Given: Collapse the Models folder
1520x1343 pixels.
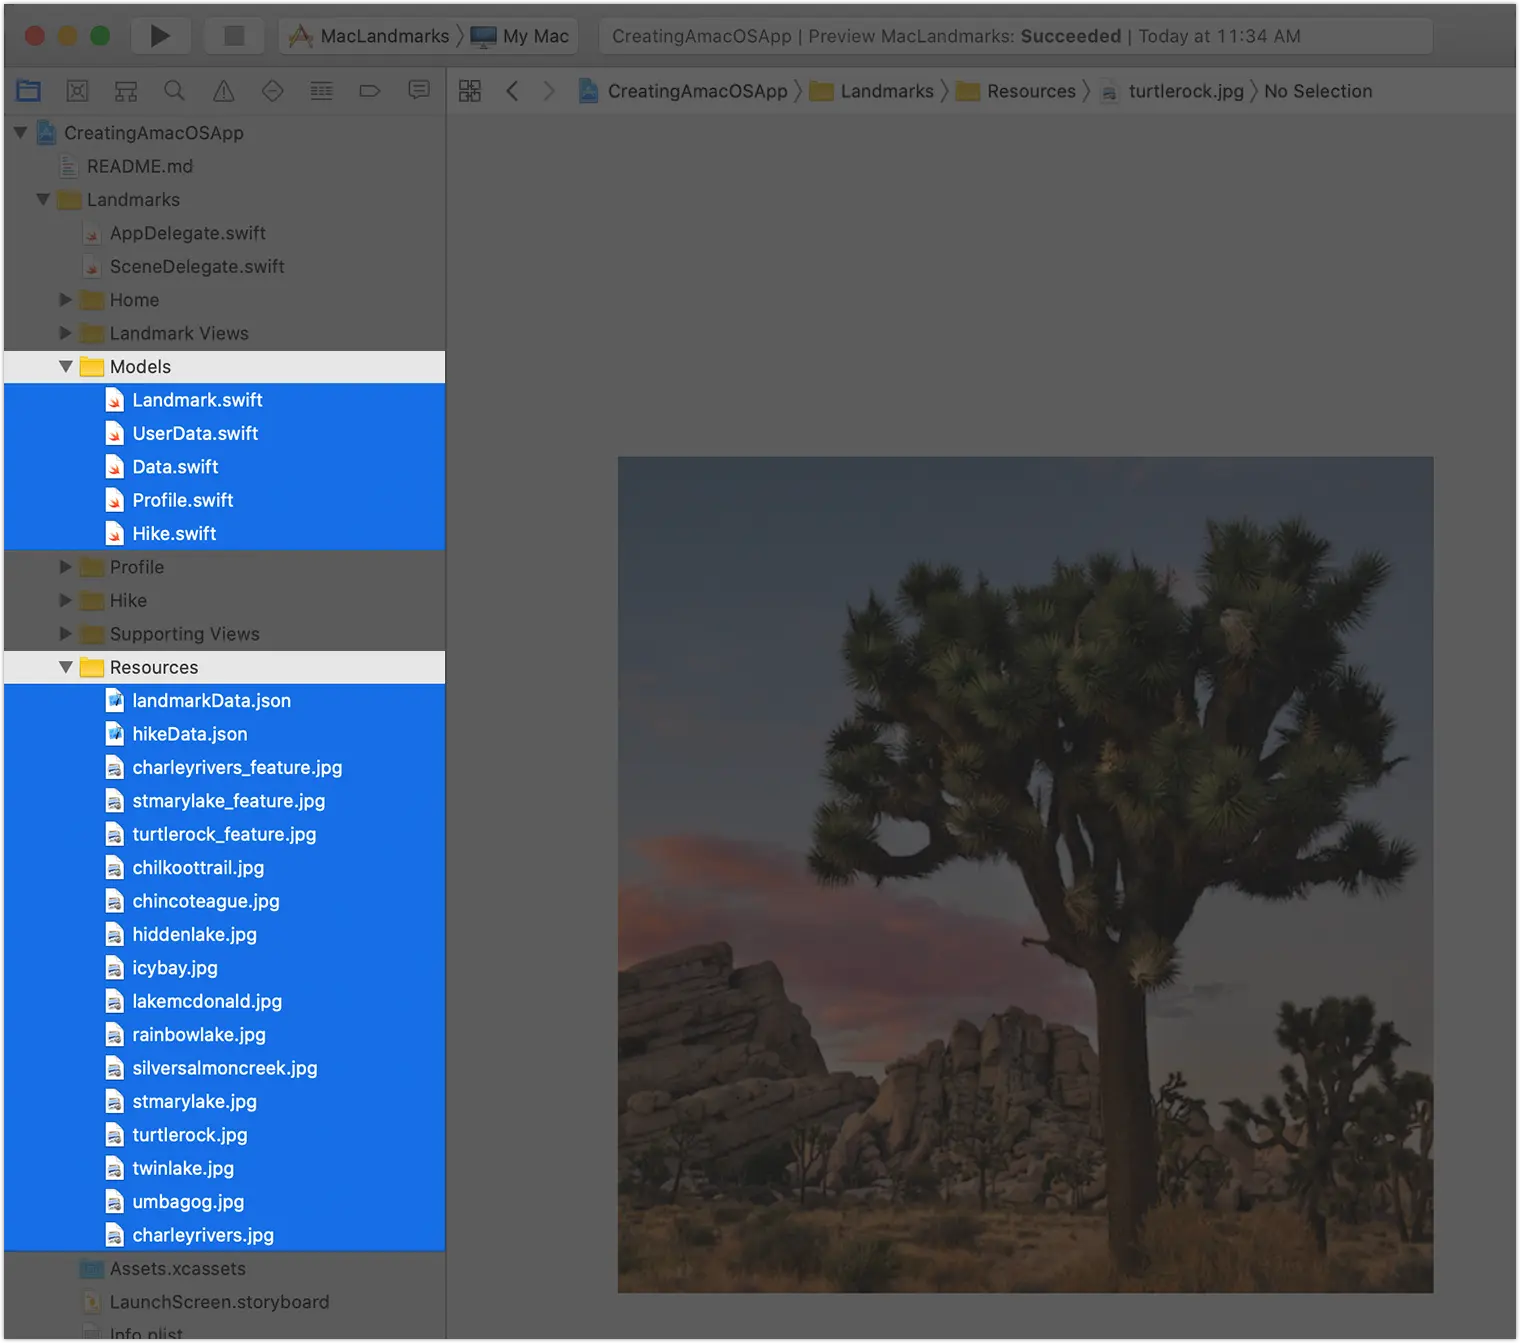Looking at the screenshot, I should point(65,367).
